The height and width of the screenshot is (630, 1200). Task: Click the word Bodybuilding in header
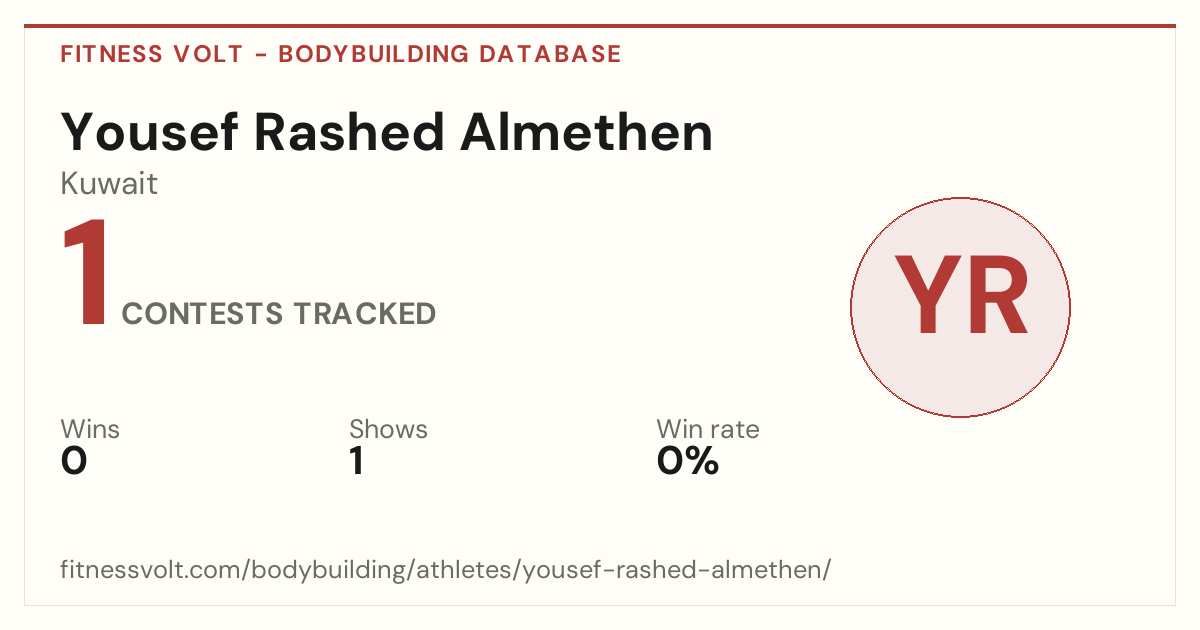pos(373,54)
